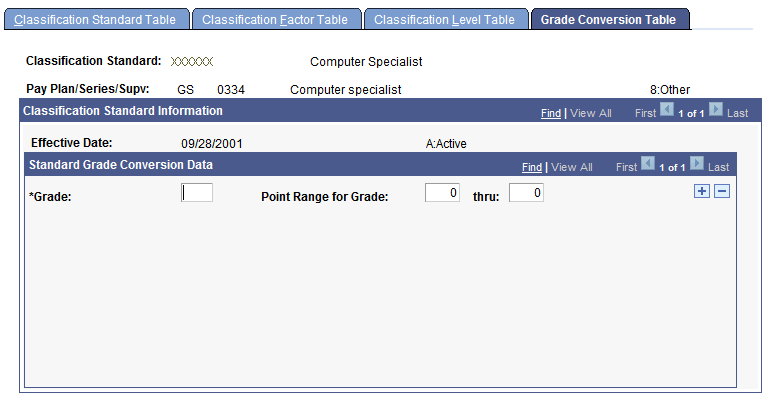Click the XXXXXX classification standard code
Viewport: 768px width, 409px height.
(x=192, y=62)
